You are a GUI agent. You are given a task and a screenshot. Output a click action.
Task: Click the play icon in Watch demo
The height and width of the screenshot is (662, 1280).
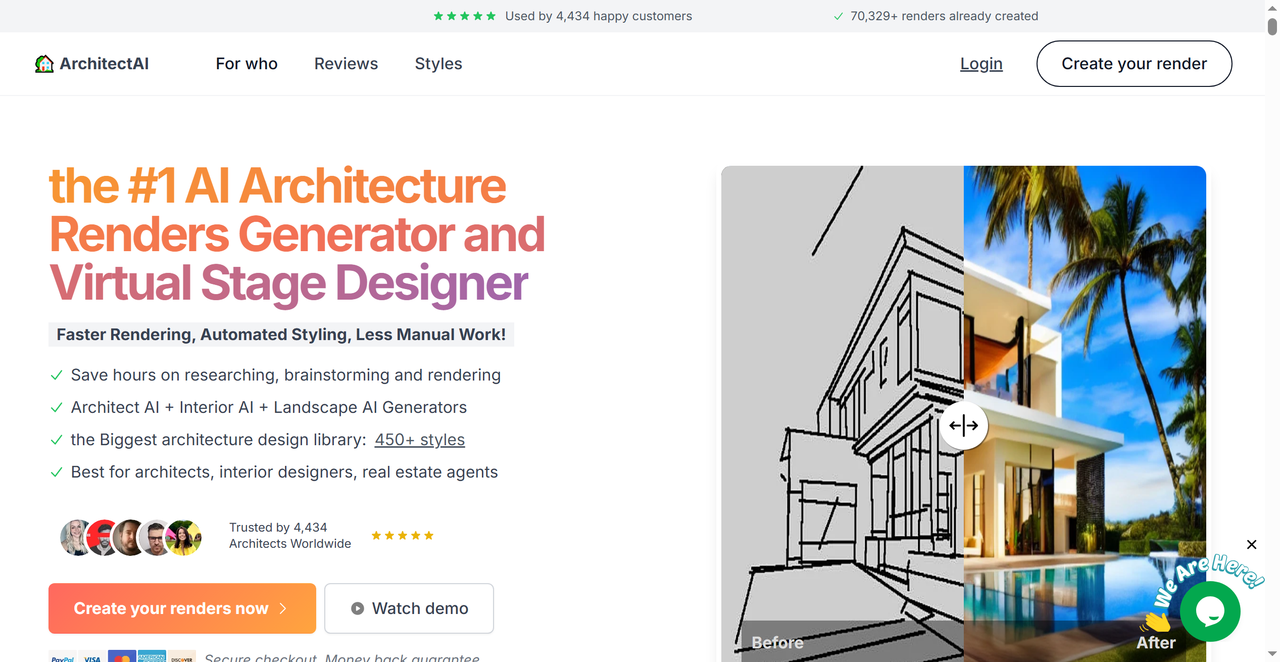357,608
